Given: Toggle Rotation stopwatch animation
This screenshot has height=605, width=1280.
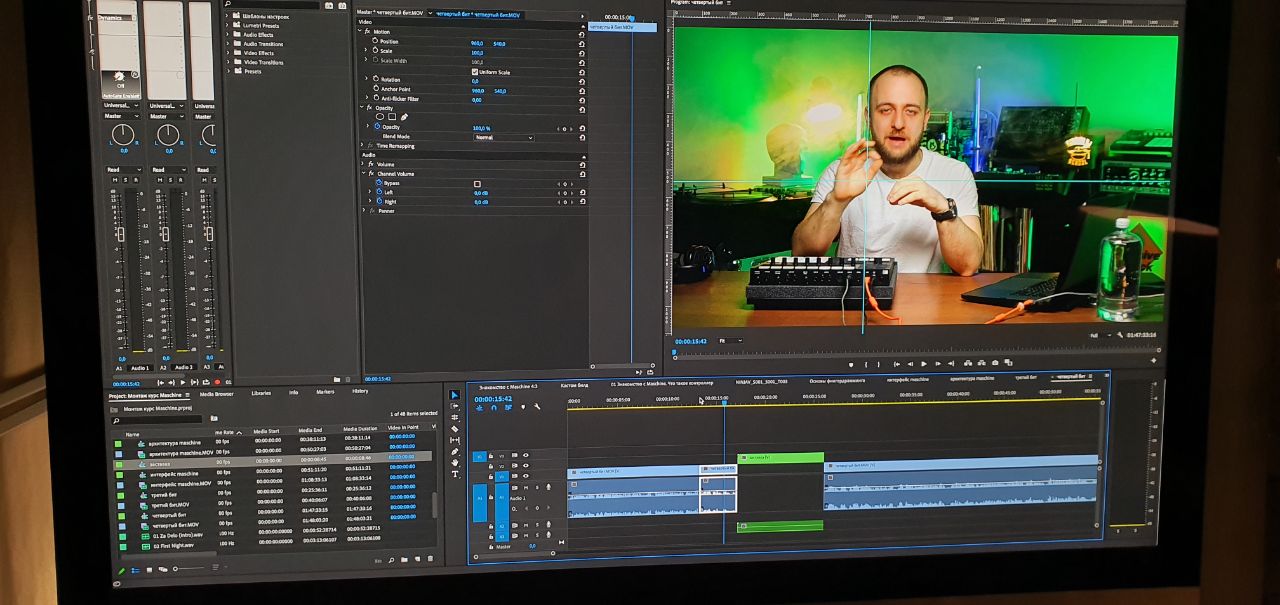Looking at the screenshot, I should (375, 79).
